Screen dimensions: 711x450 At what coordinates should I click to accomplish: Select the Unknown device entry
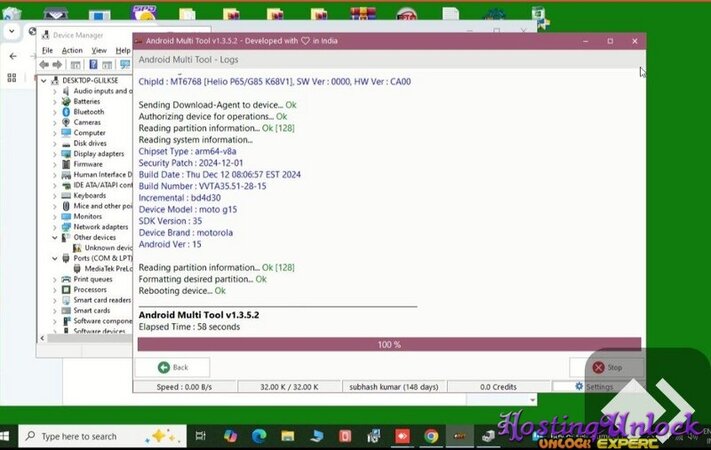108,248
